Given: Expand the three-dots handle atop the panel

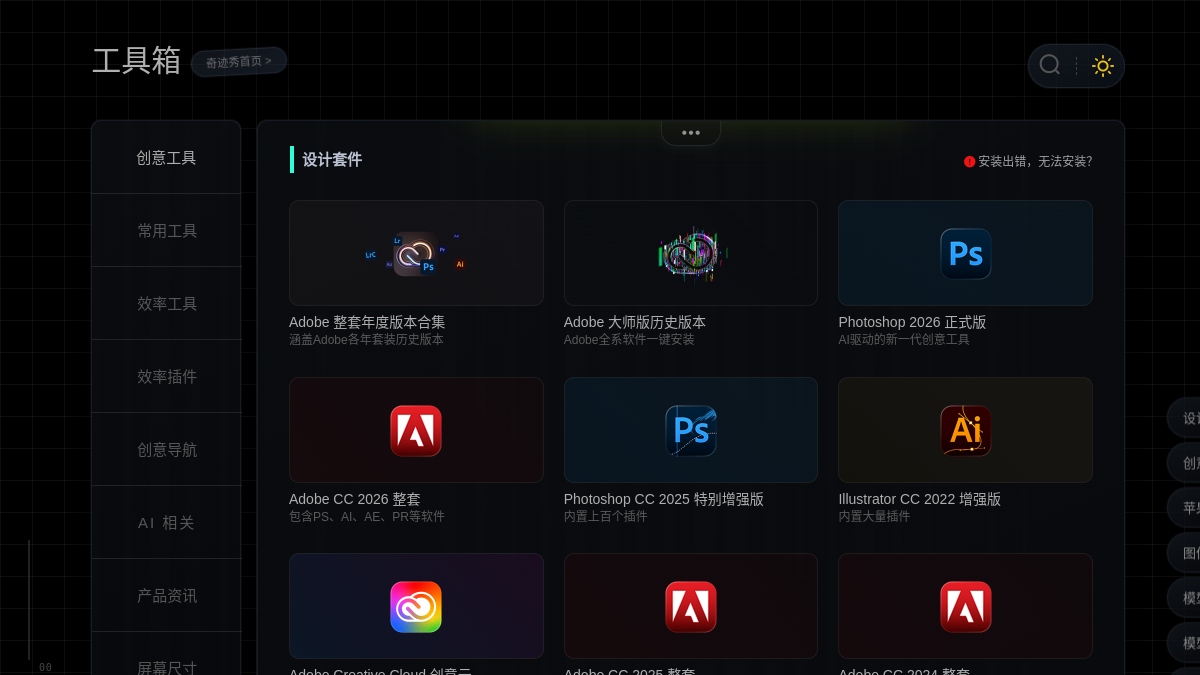Looking at the screenshot, I should (691, 133).
